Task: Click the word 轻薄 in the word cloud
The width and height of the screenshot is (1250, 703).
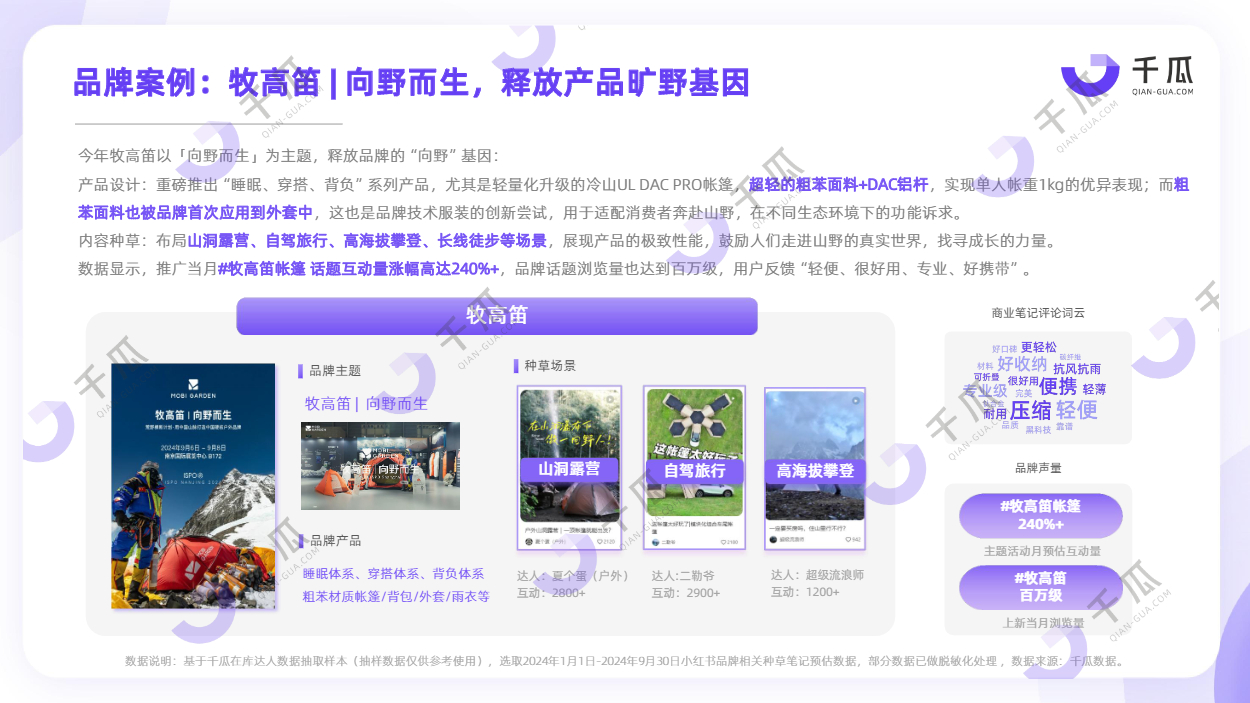Action: pyautogui.click(x=1094, y=389)
